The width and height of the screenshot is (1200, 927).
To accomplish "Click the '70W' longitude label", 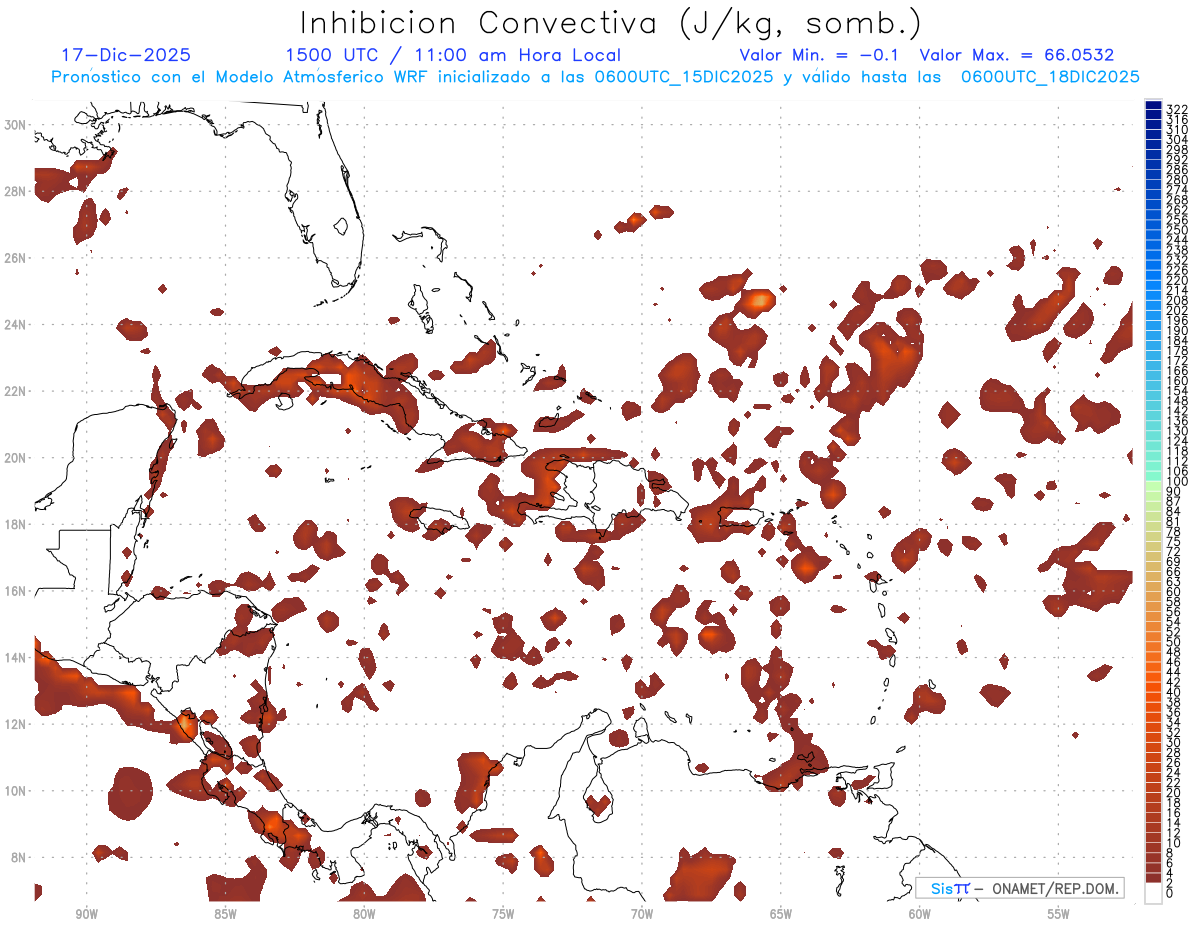I will click(x=642, y=914).
